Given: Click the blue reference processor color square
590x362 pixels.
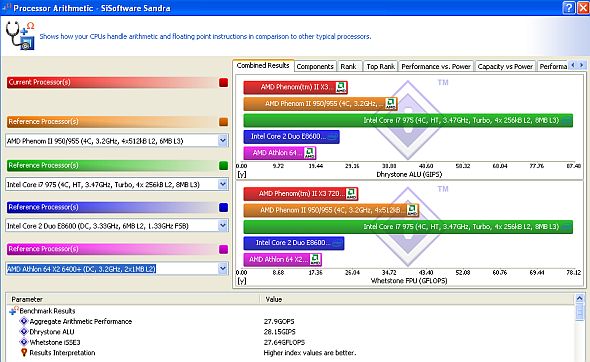Looking at the screenshot, I should coord(224,207).
